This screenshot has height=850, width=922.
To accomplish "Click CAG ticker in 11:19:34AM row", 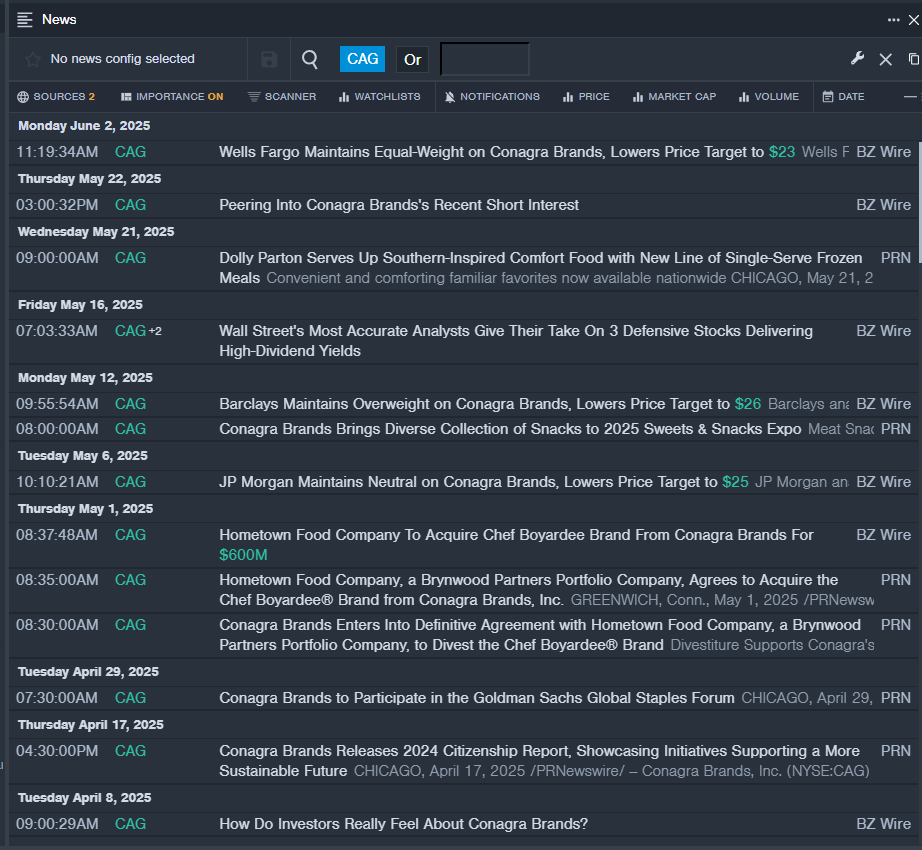I will coord(131,152).
